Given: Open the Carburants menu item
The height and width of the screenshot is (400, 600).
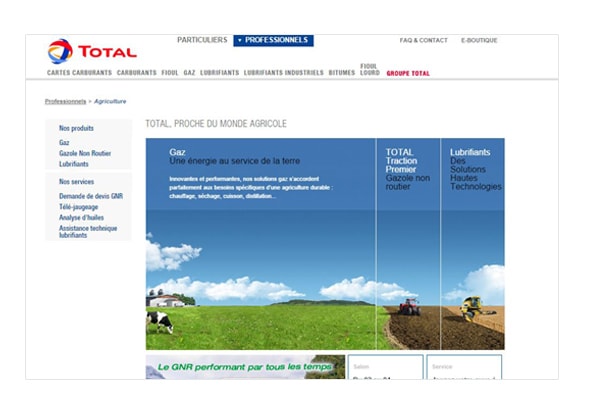Looking at the screenshot, I should [x=136, y=73].
